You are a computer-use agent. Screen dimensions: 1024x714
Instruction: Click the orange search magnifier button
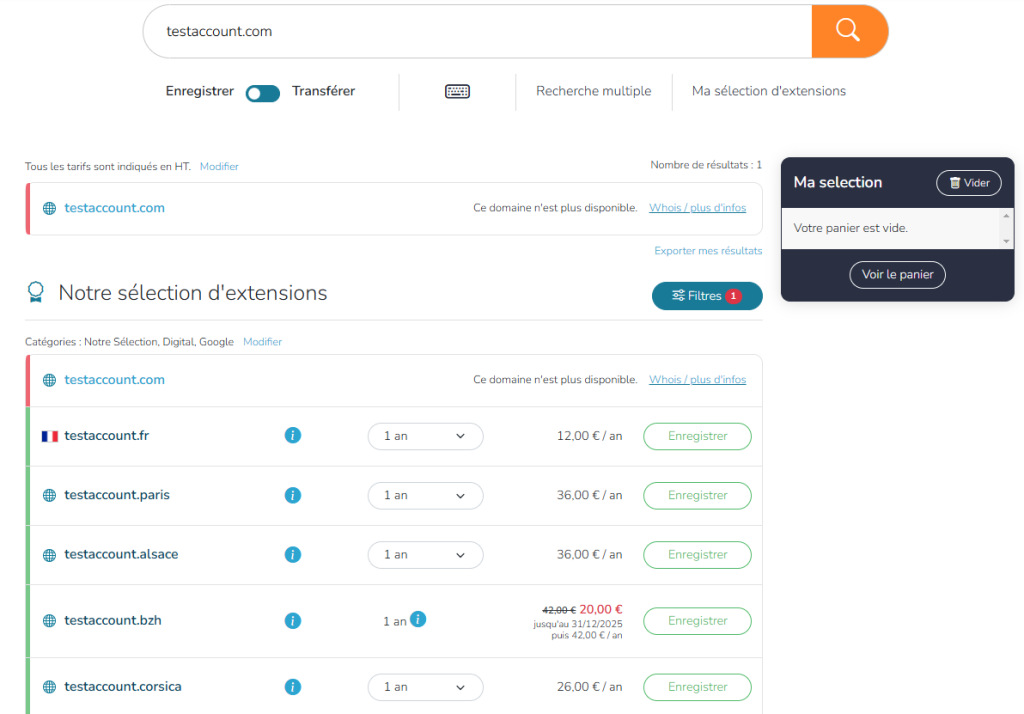pos(848,31)
